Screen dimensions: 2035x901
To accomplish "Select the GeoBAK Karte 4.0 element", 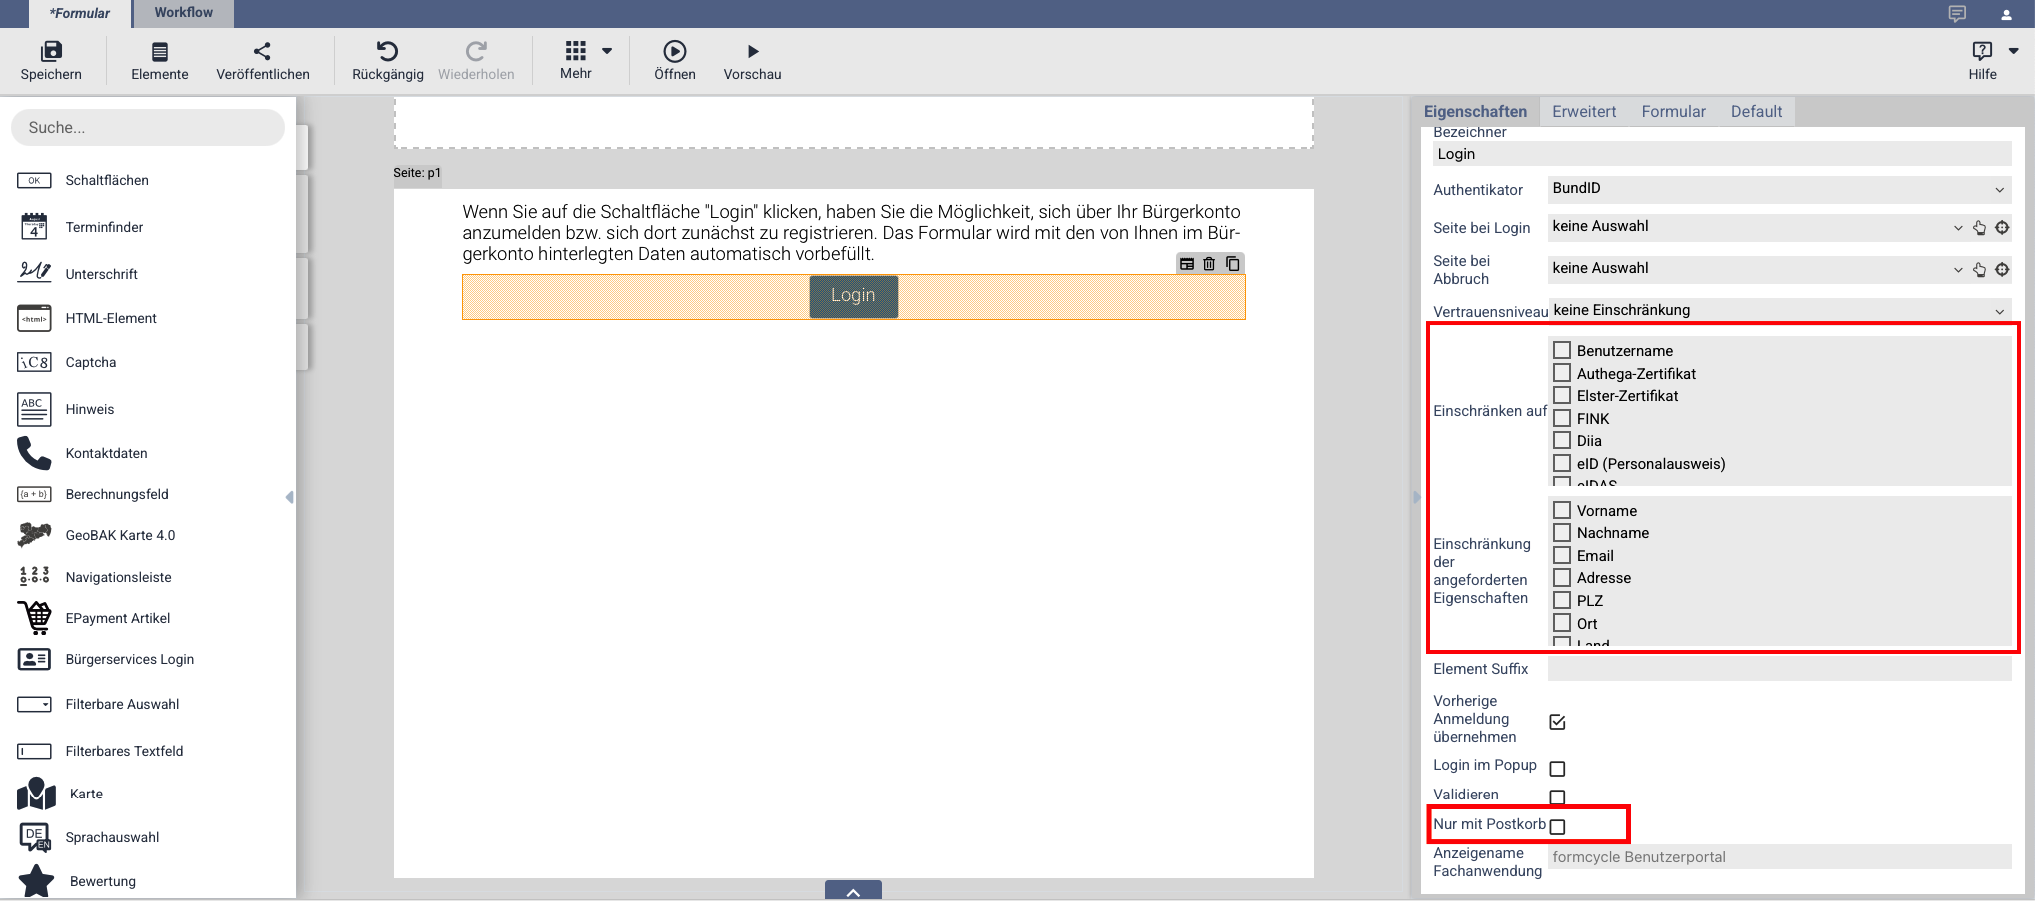I will coord(120,535).
